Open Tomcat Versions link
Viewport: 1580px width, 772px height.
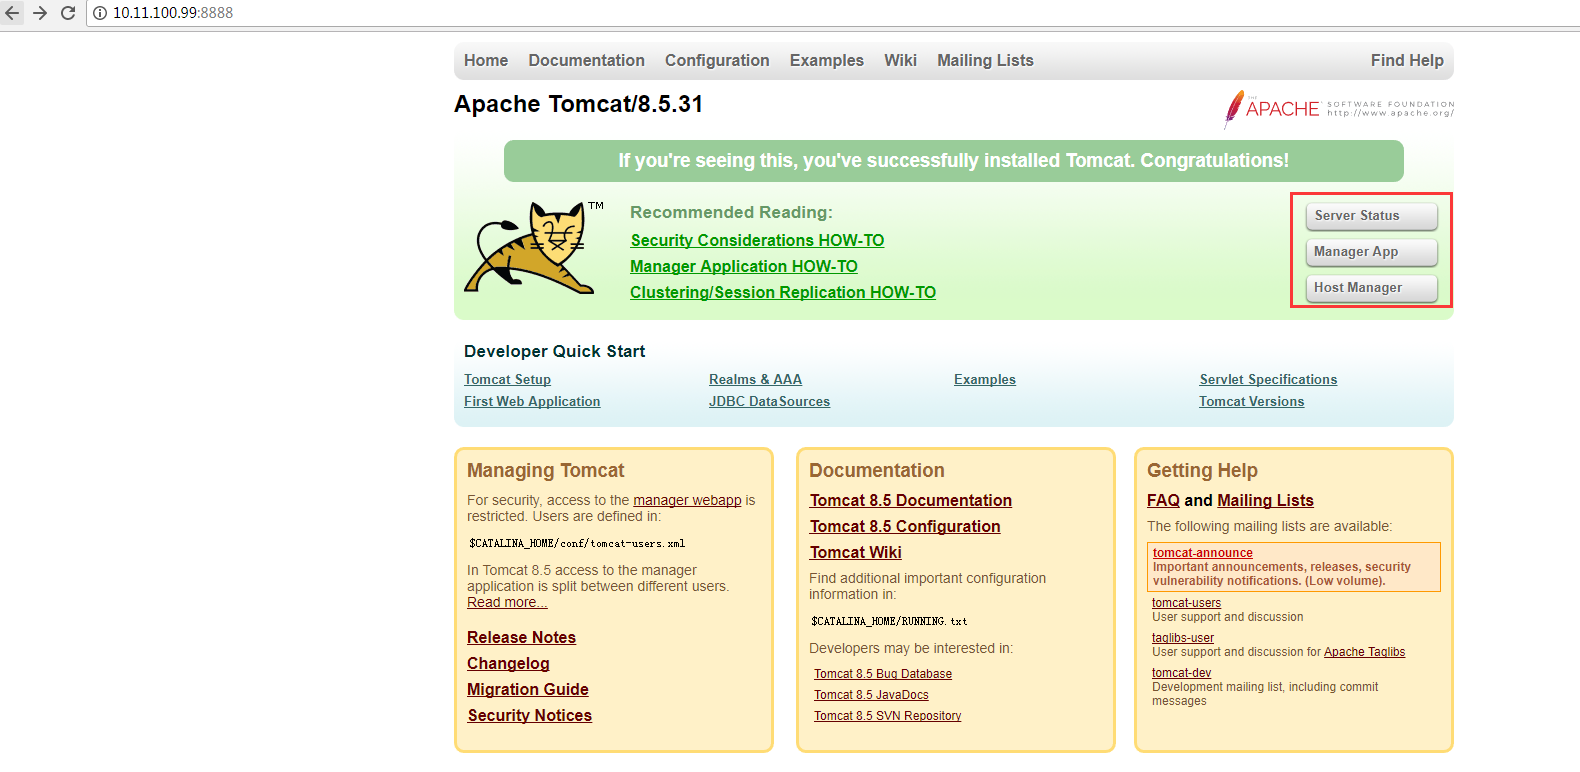point(1252,401)
